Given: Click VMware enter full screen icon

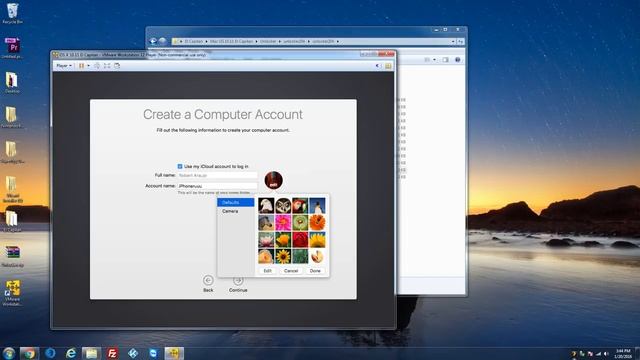Looking at the screenshot, I should (x=107, y=66).
